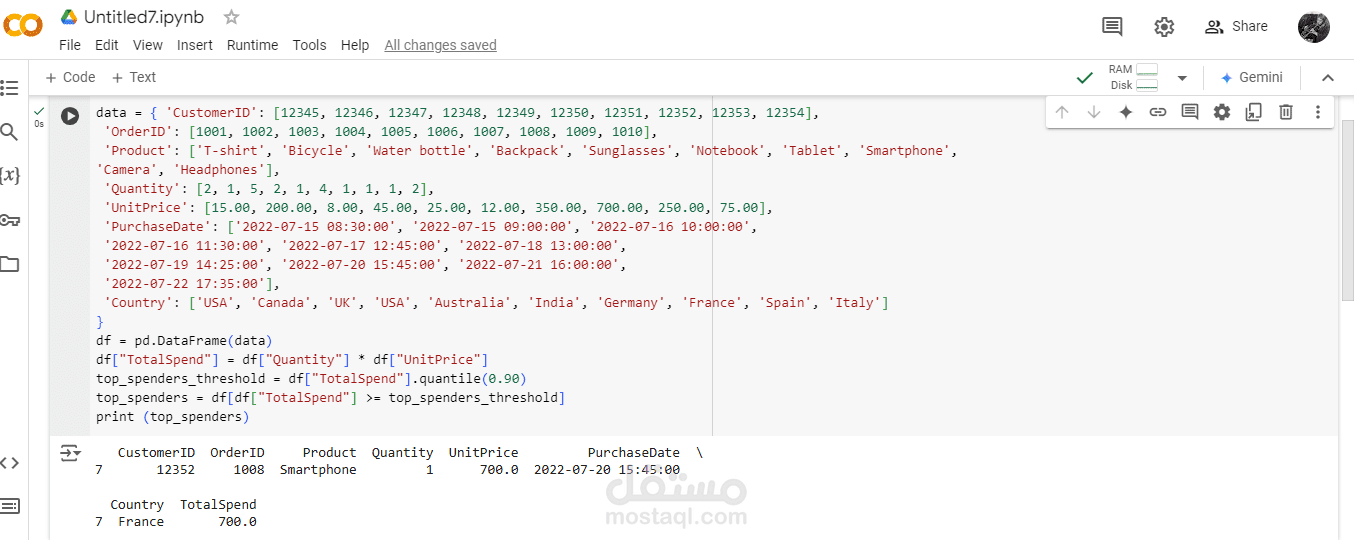The width and height of the screenshot is (1354, 540).
Task: Collapse the header with the chevron up
Action: [1328, 78]
